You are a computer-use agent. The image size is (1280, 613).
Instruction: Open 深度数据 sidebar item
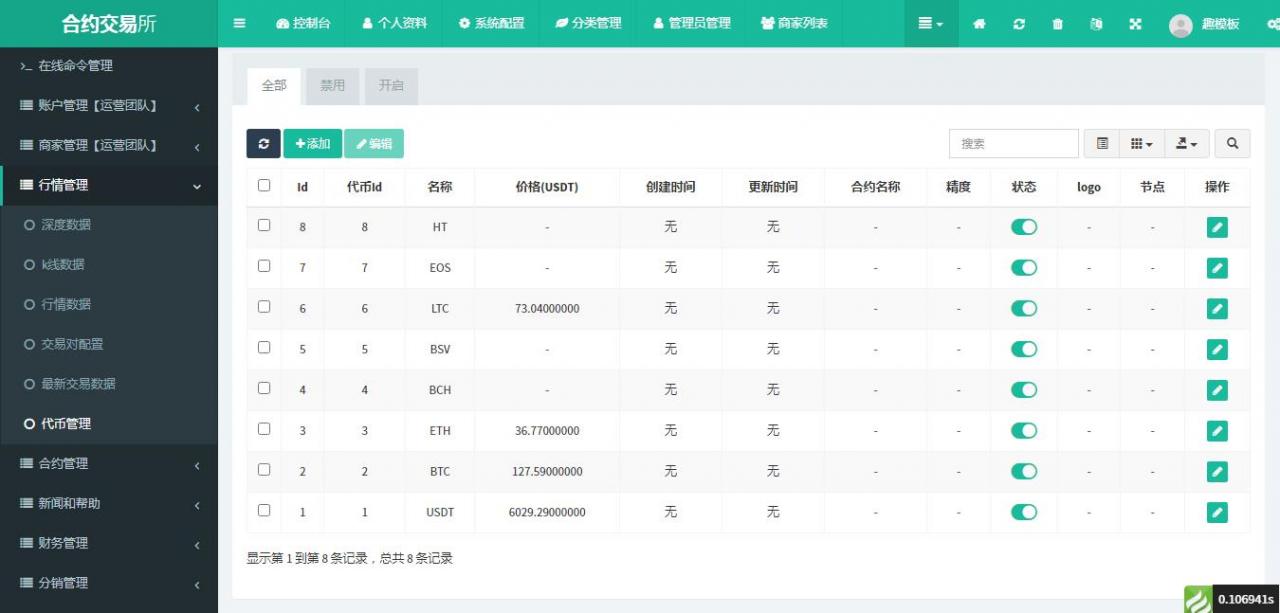pyautogui.click(x=109, y=225)
